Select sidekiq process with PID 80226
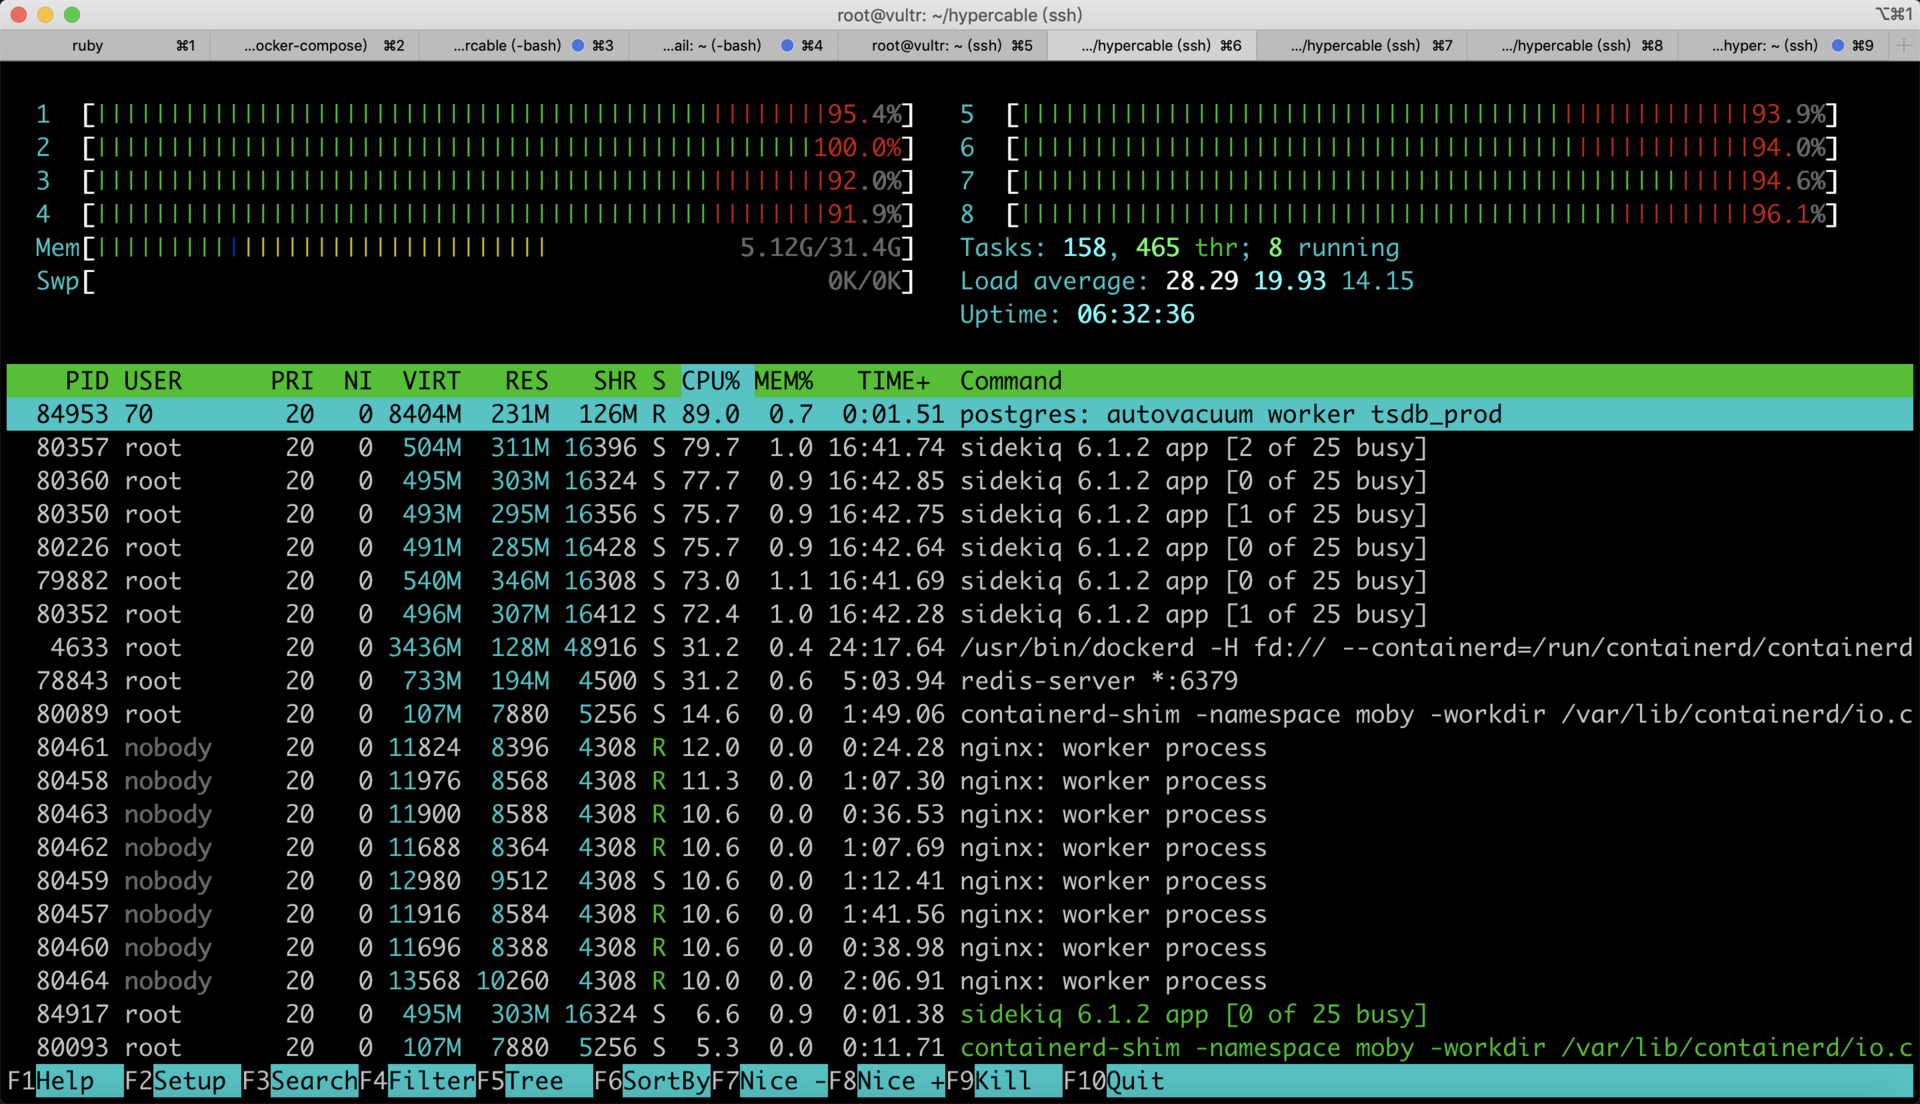Image resolution: width=1920 pixels, height=1104 pixels. pos(960,548)
